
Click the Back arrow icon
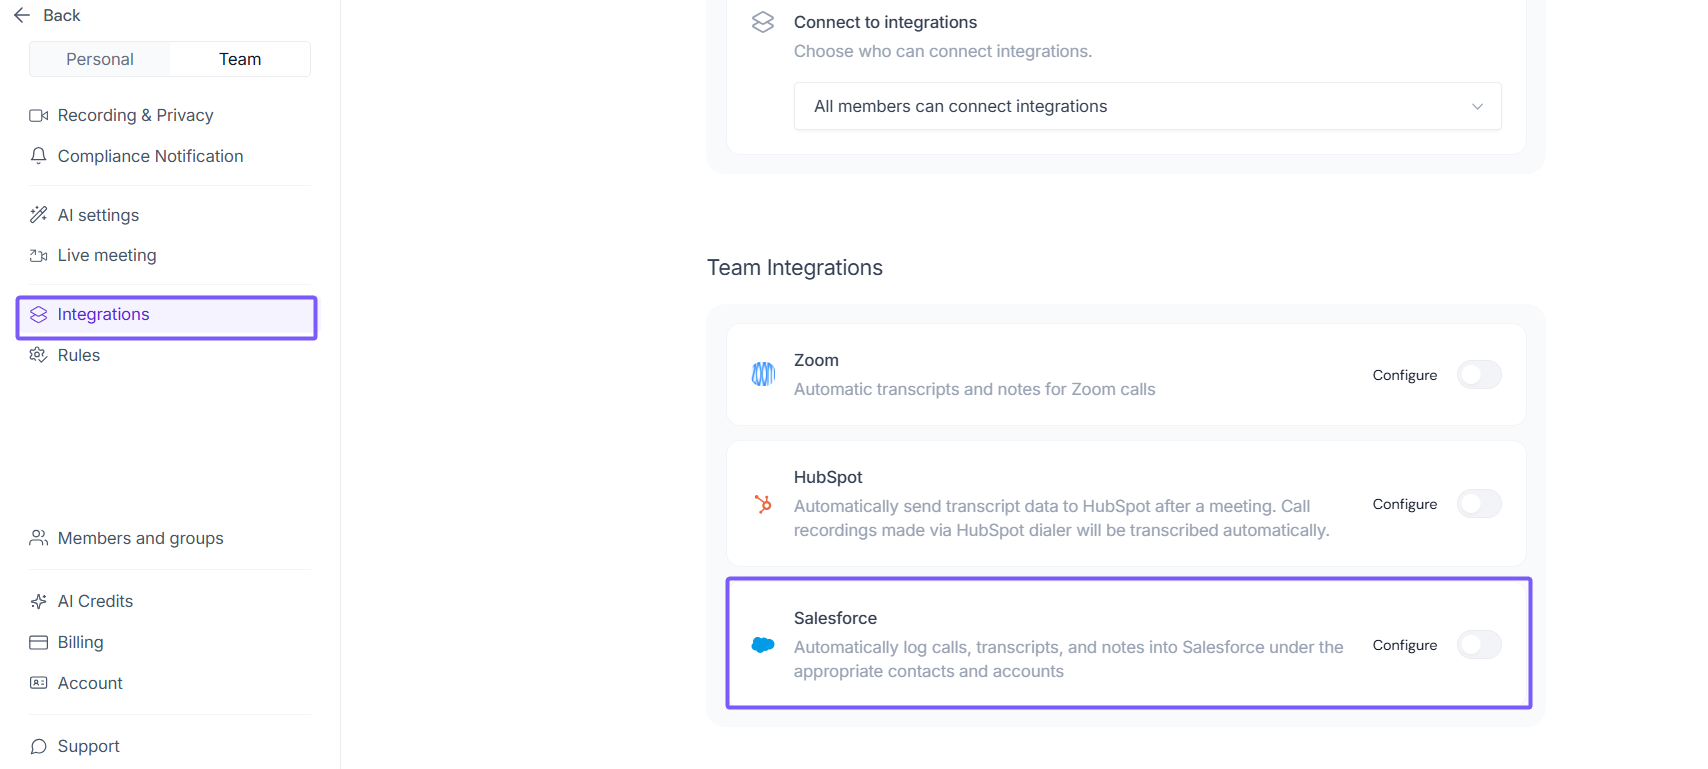[x=22, y=16]
